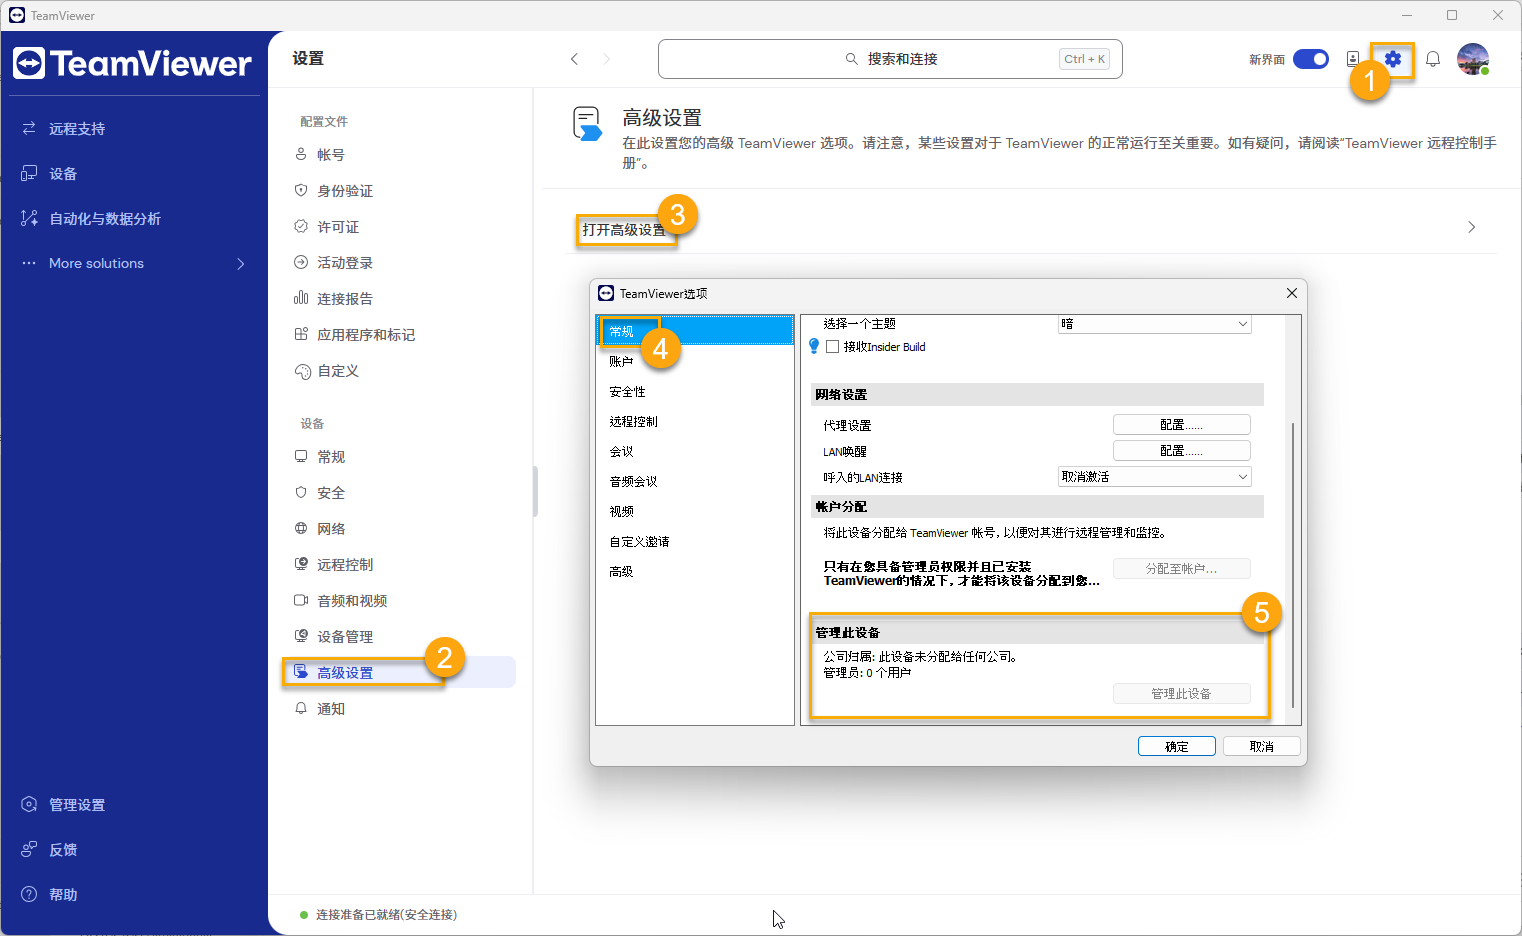This screenshot has height=936, width=1522.
Task: Open 远程控制 in settings list
Action: click(345, 564)
